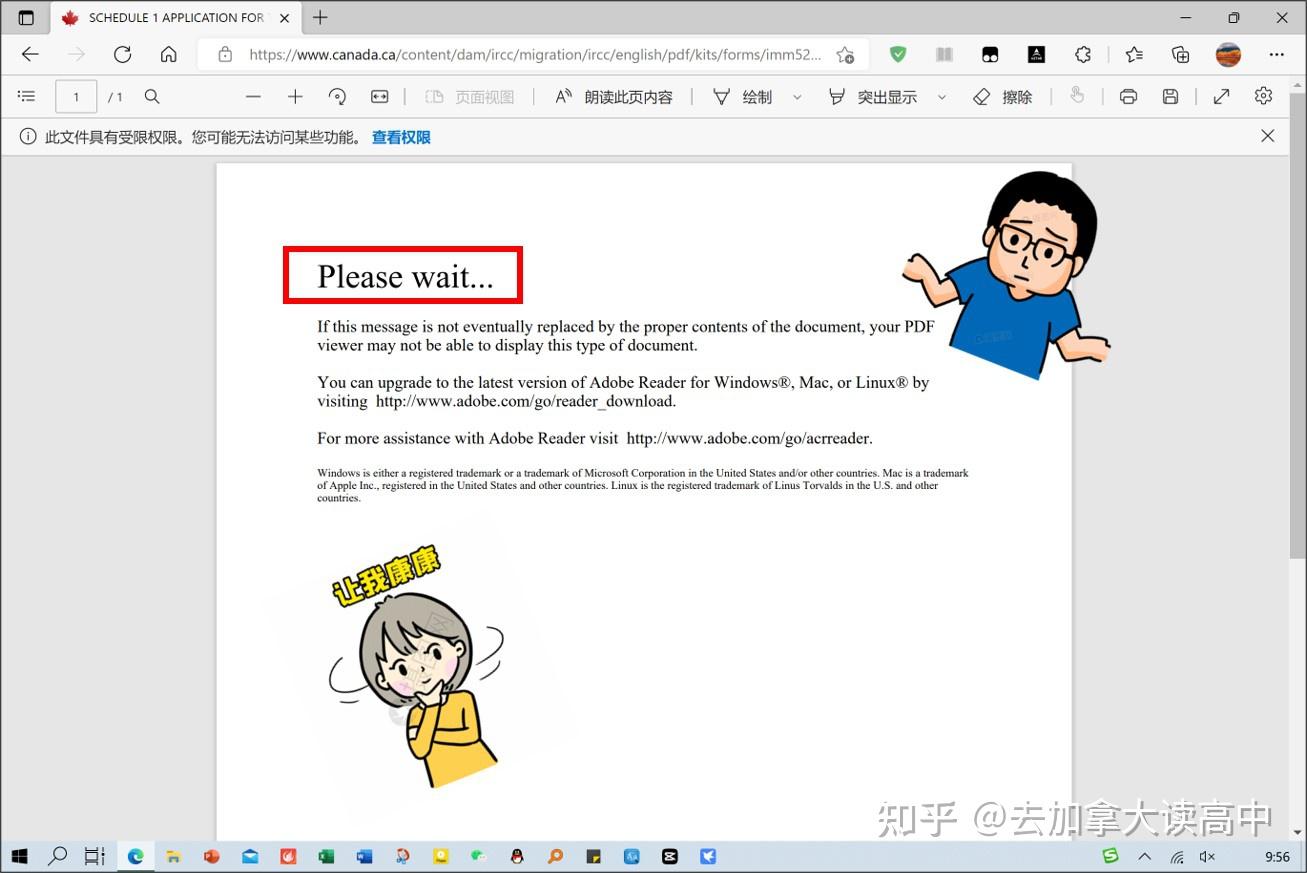Toggle the document contents panel
Screen dimensions: 1307x873
(x=26, y=96)
